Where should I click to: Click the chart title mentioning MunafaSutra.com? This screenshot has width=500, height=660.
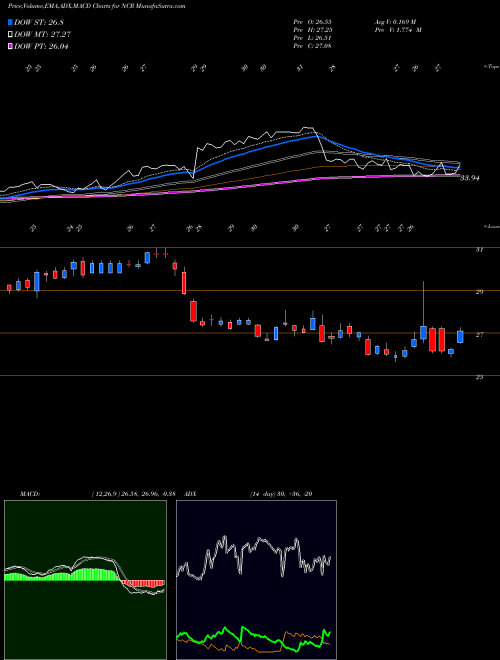pos(96,6)
